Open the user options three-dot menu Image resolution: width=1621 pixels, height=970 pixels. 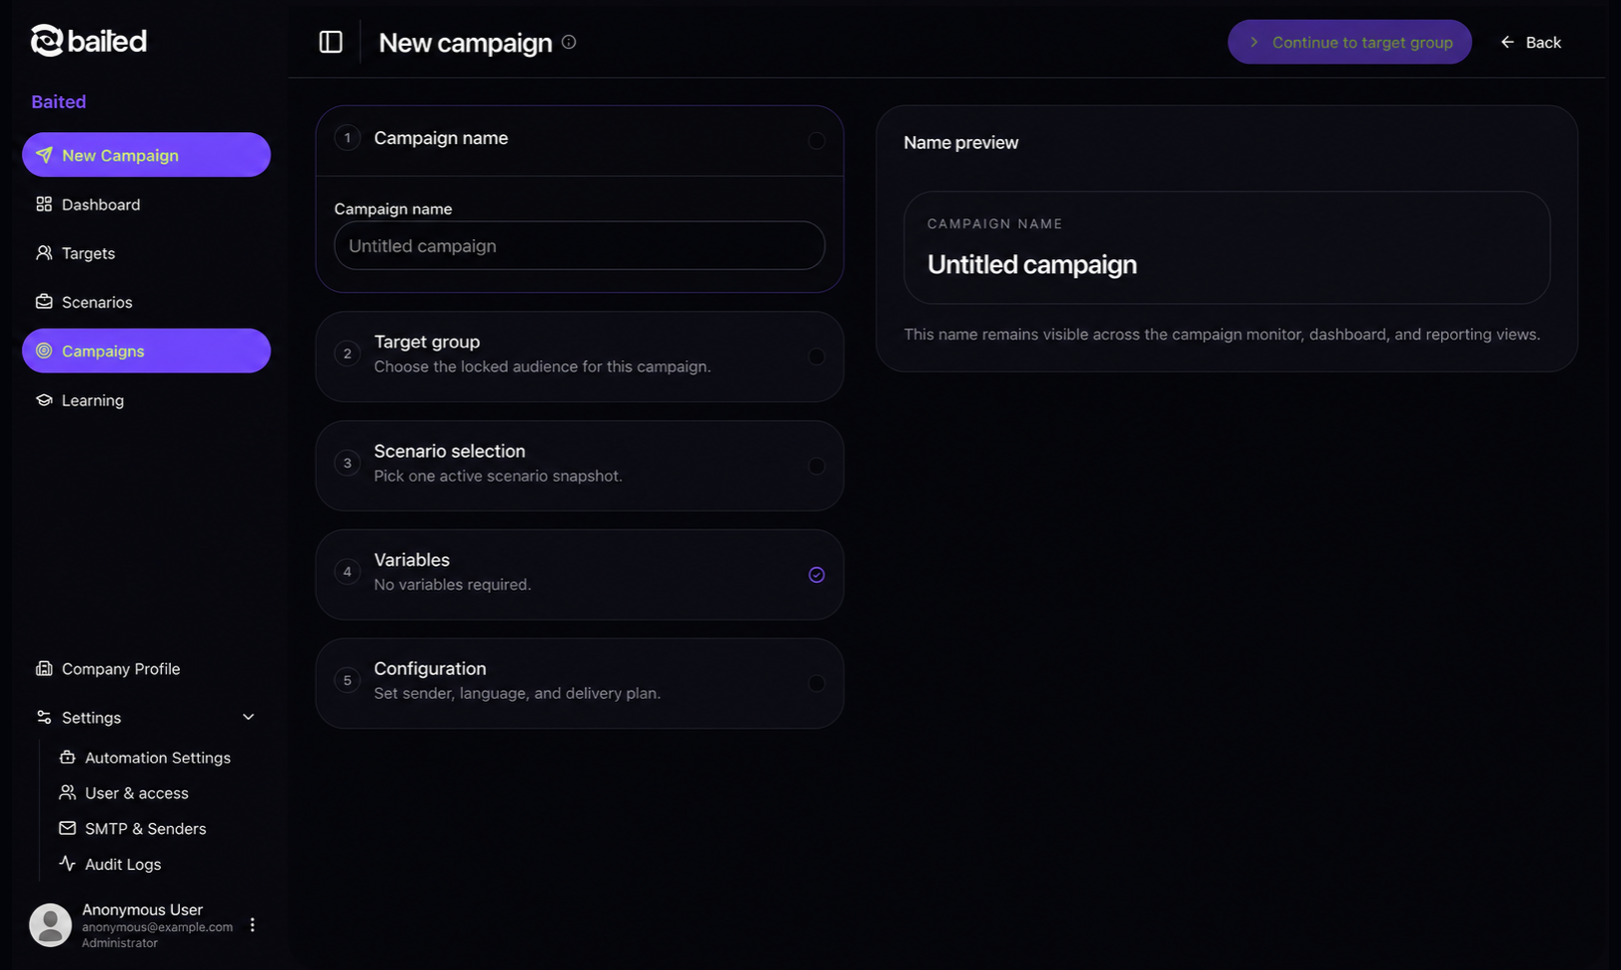252,925
